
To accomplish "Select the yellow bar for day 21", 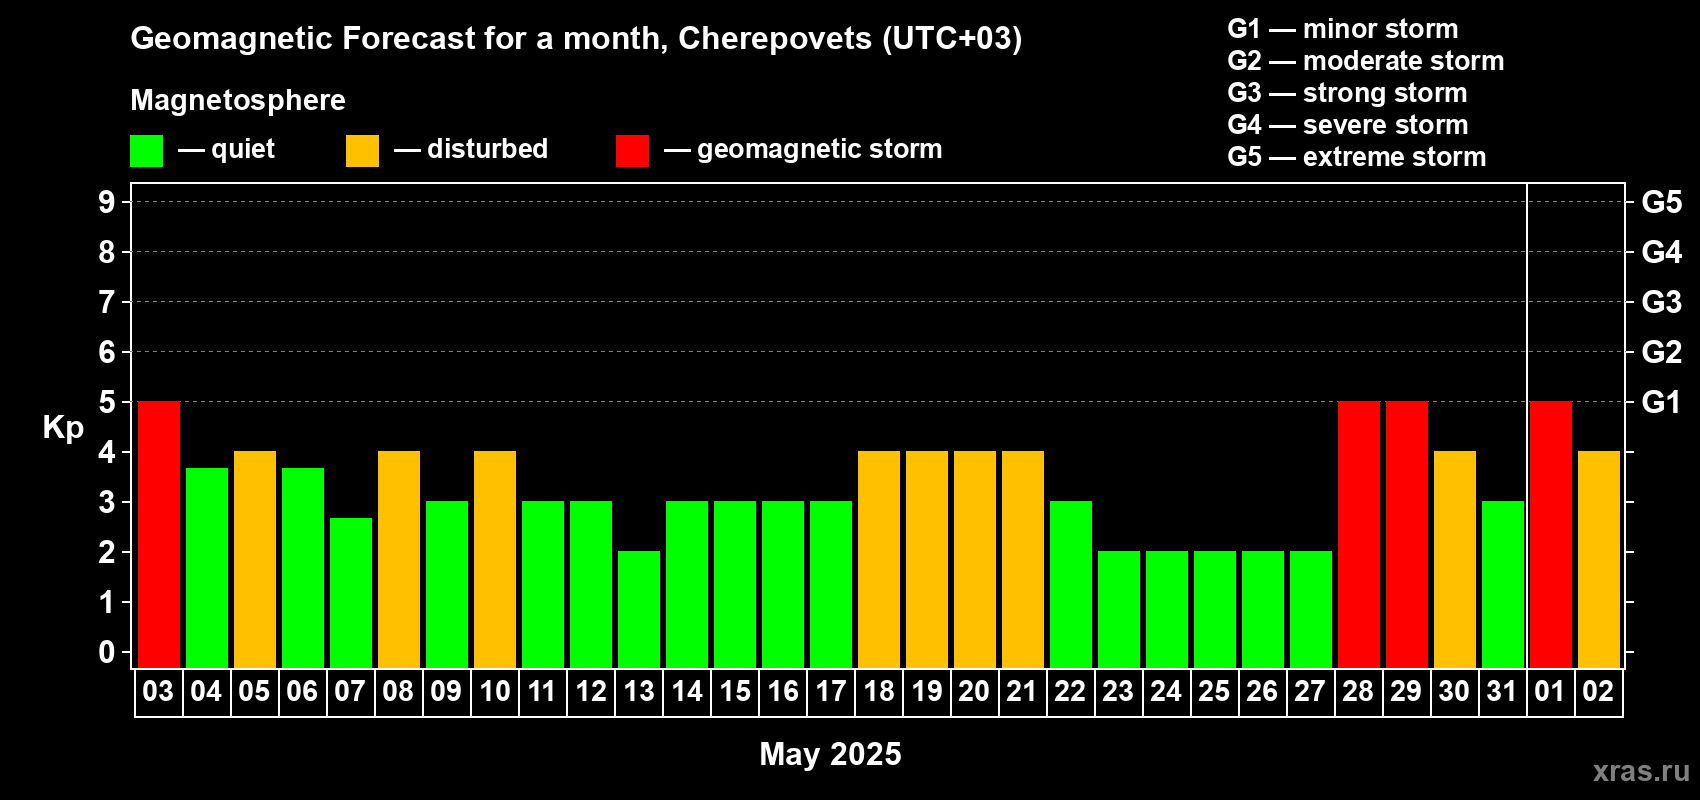I will [1023, 560].
